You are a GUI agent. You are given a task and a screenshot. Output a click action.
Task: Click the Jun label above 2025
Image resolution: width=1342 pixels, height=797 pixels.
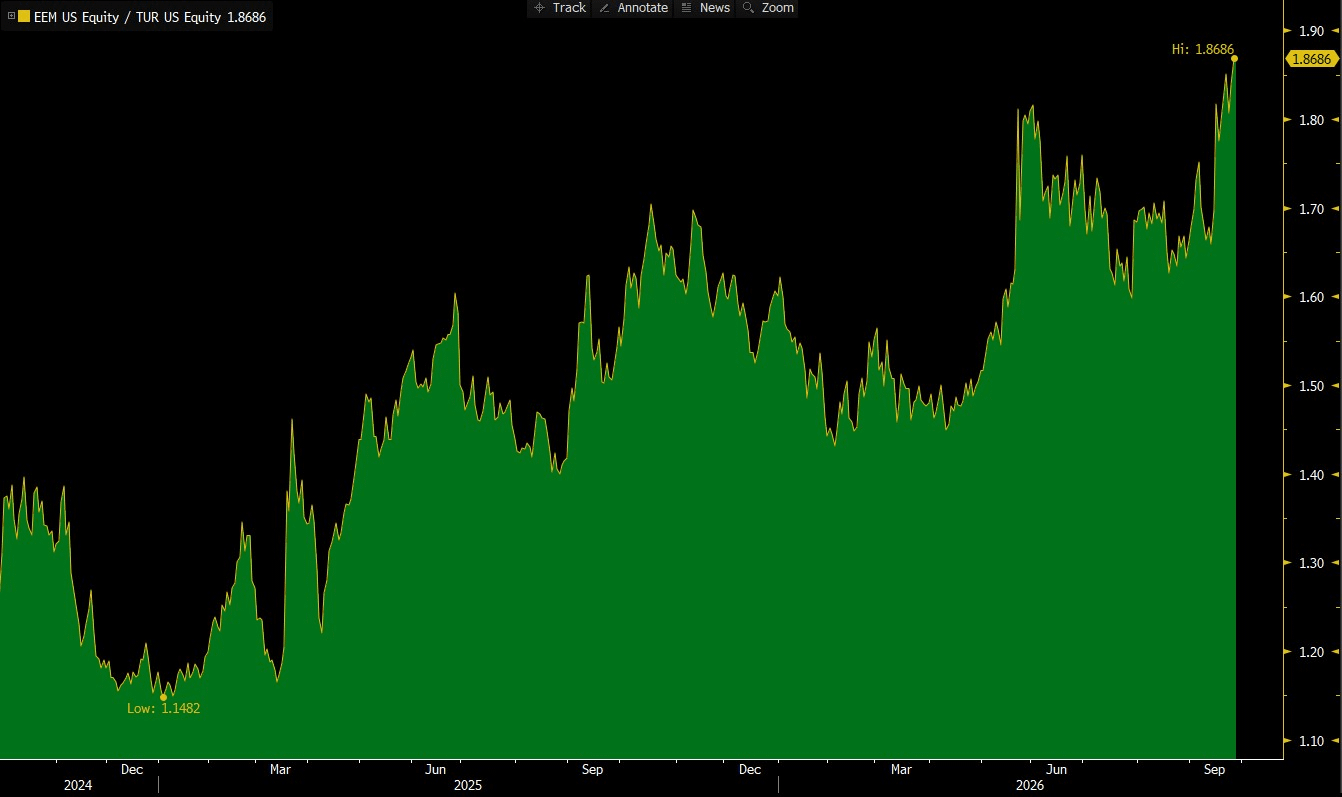point(436,770)
